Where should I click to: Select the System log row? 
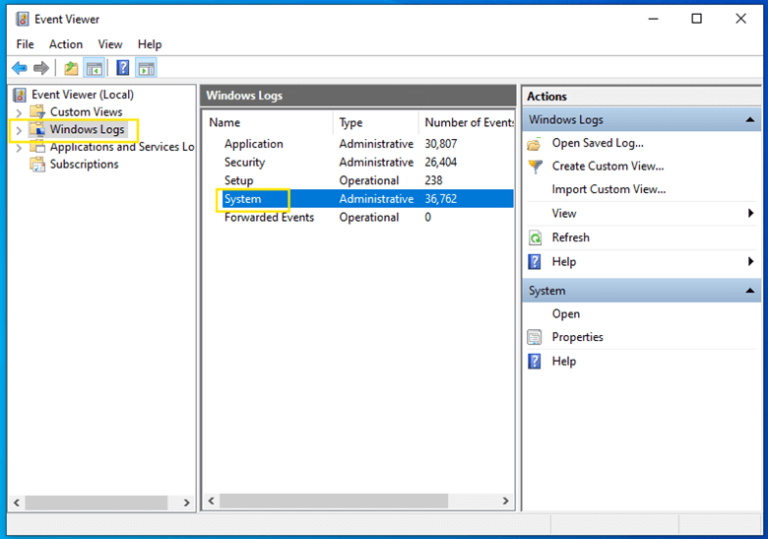(359, 199)
